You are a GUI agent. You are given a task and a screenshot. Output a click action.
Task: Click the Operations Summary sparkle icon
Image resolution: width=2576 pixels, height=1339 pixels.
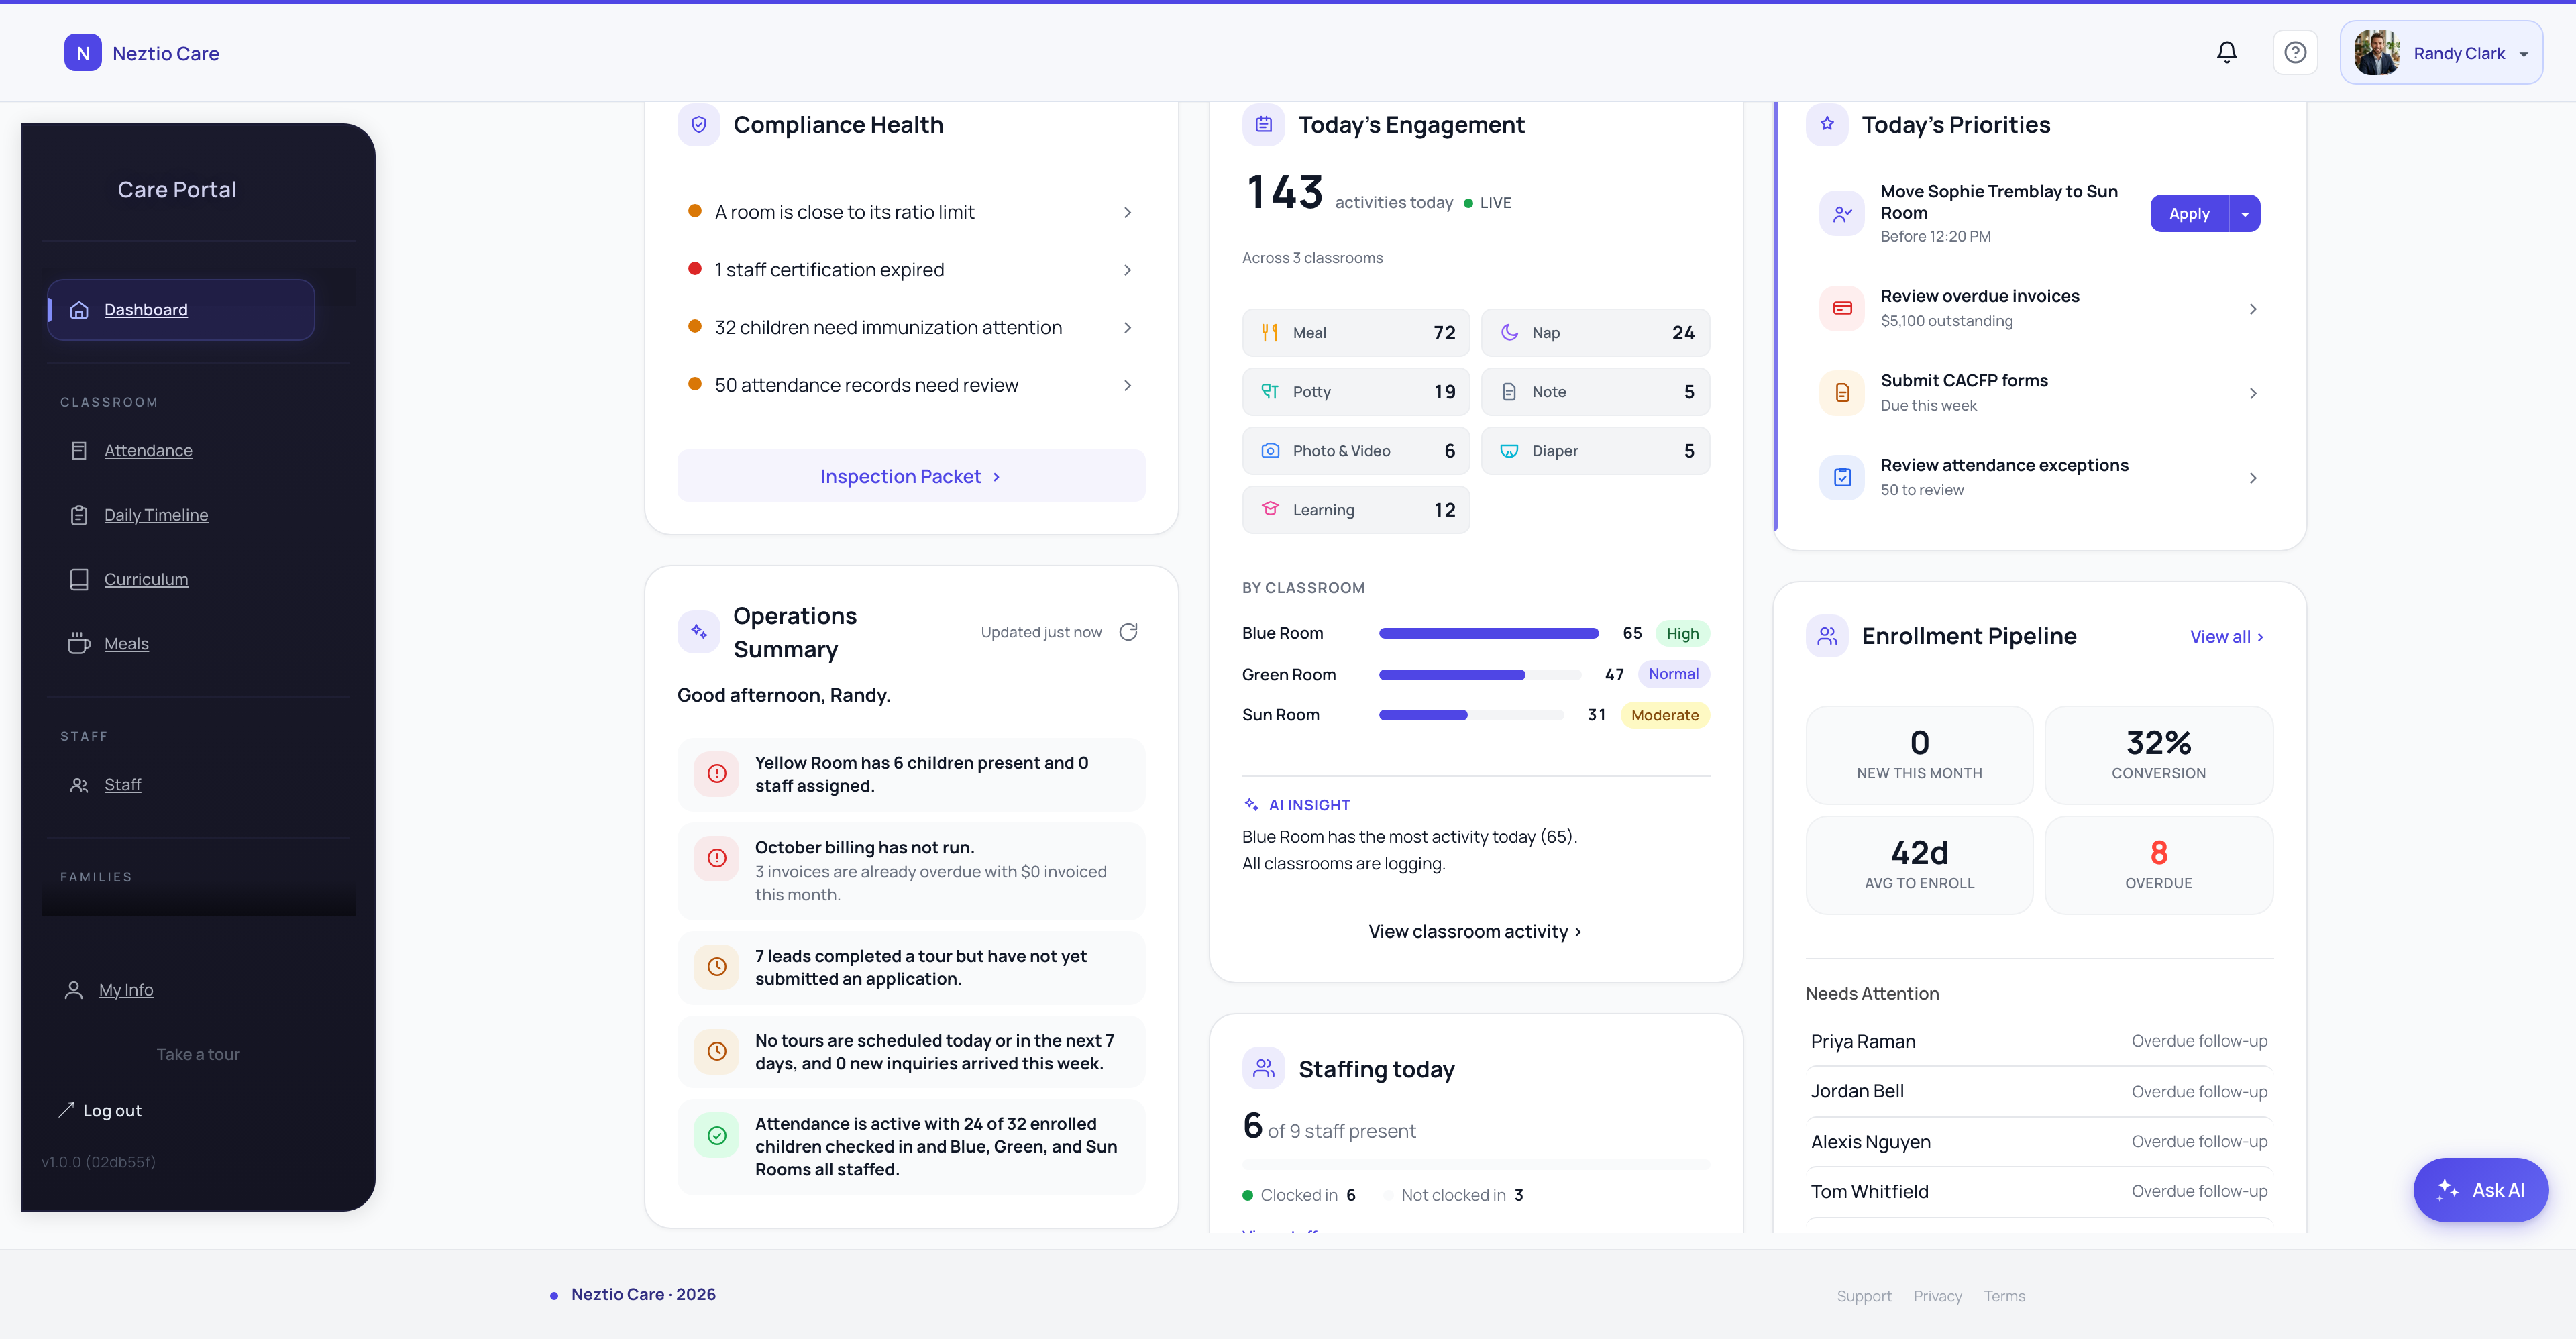point(699,632)
